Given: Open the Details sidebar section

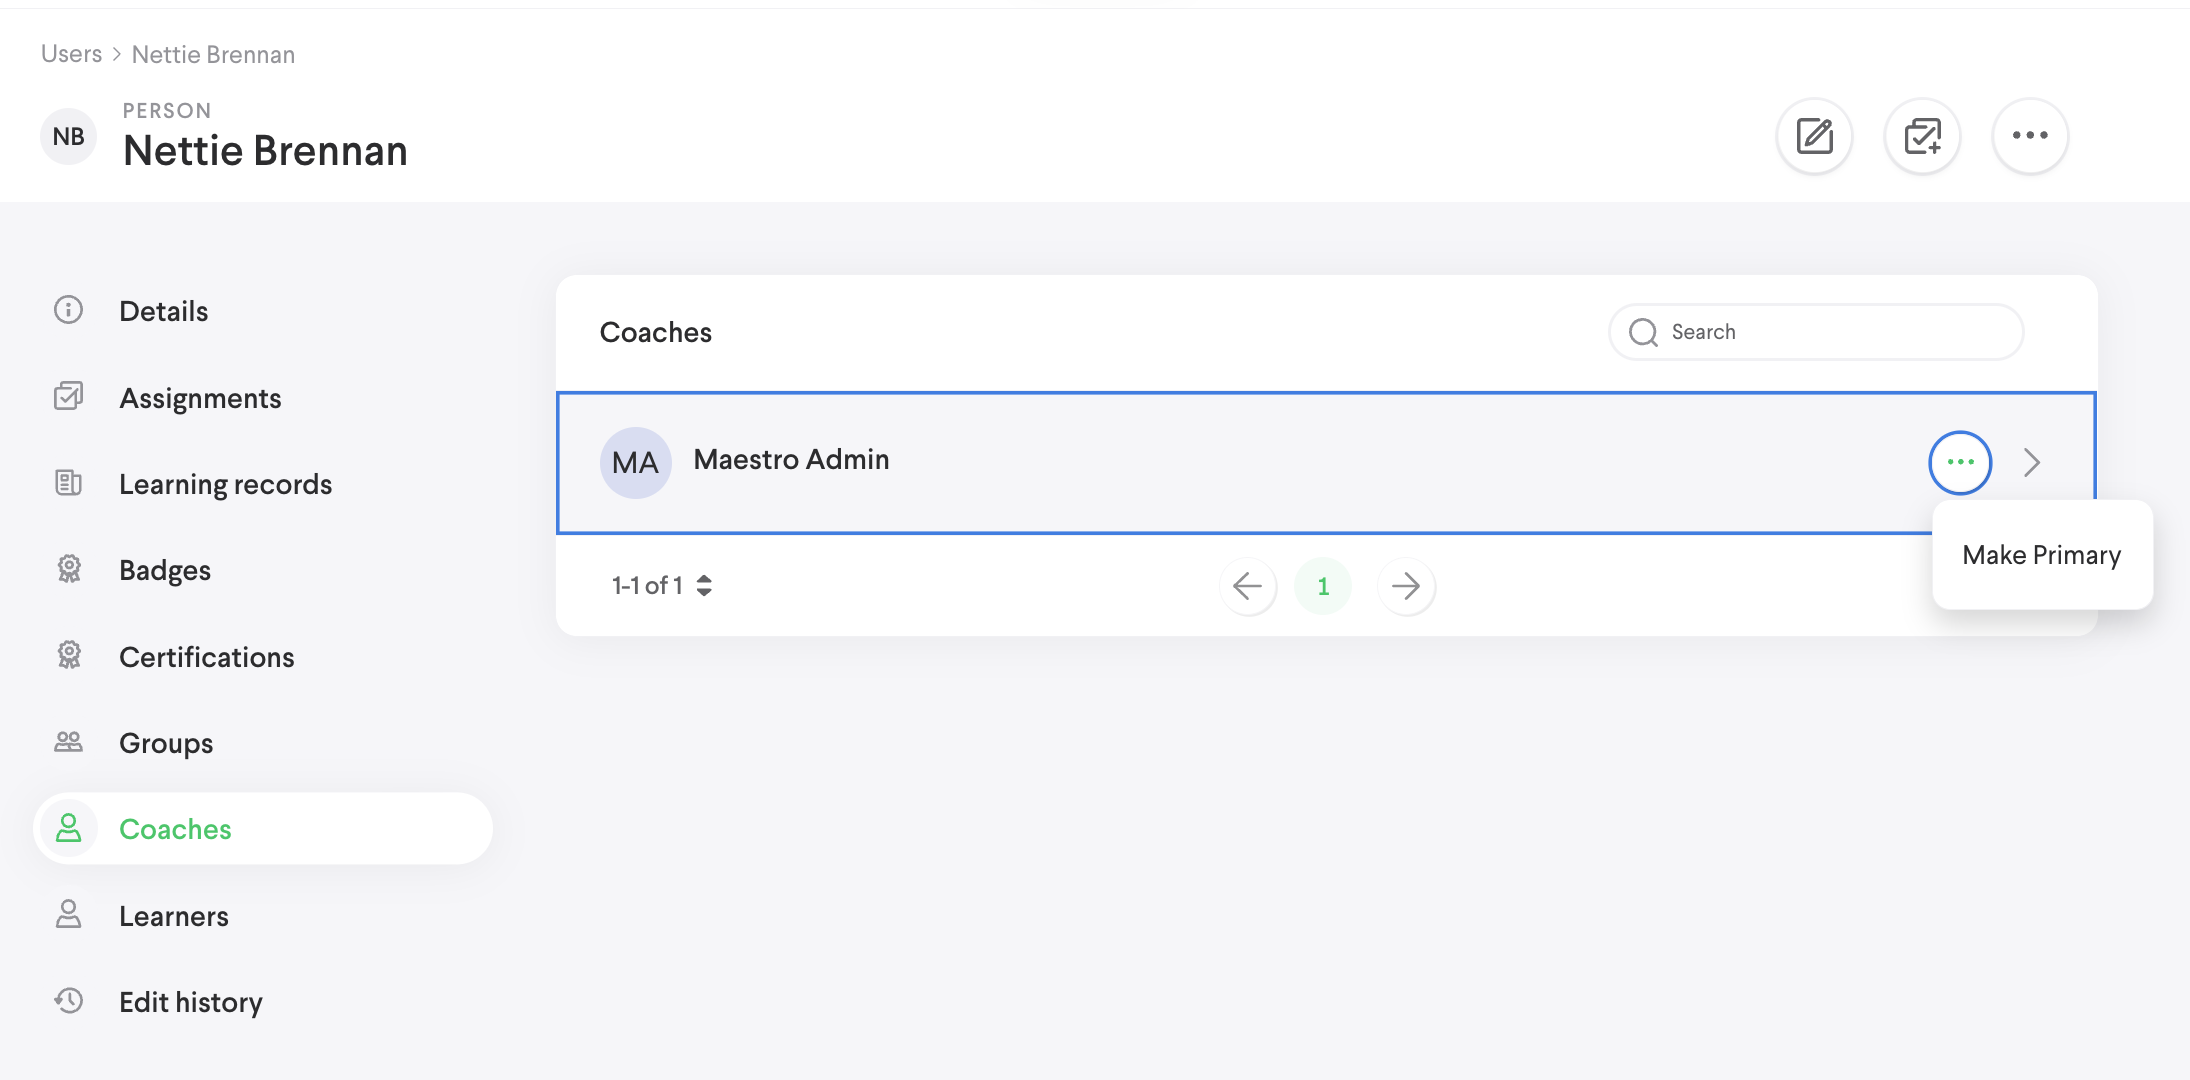Looking at the screenshot, I should coord(163,311).
